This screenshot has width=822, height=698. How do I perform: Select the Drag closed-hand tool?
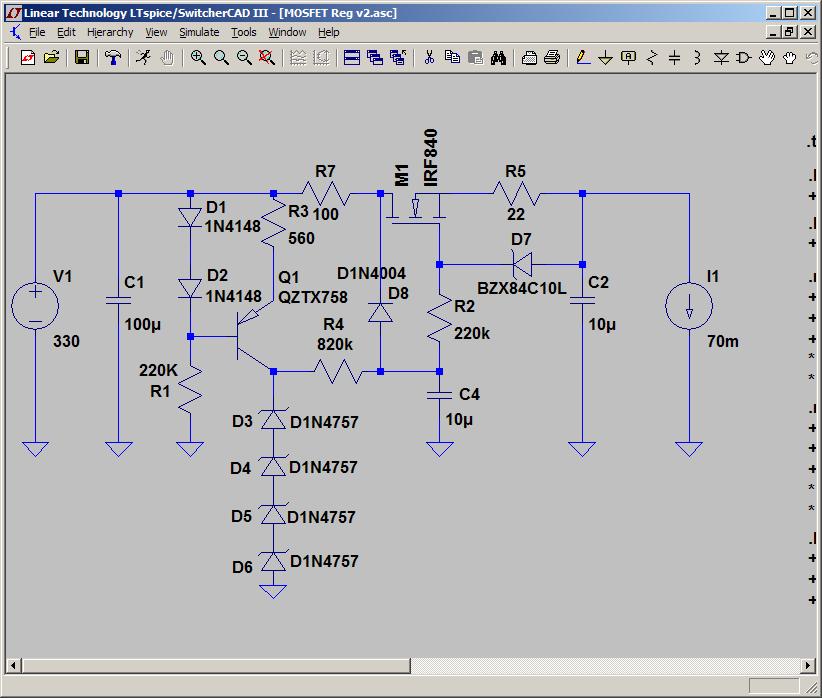coord(789,57)
